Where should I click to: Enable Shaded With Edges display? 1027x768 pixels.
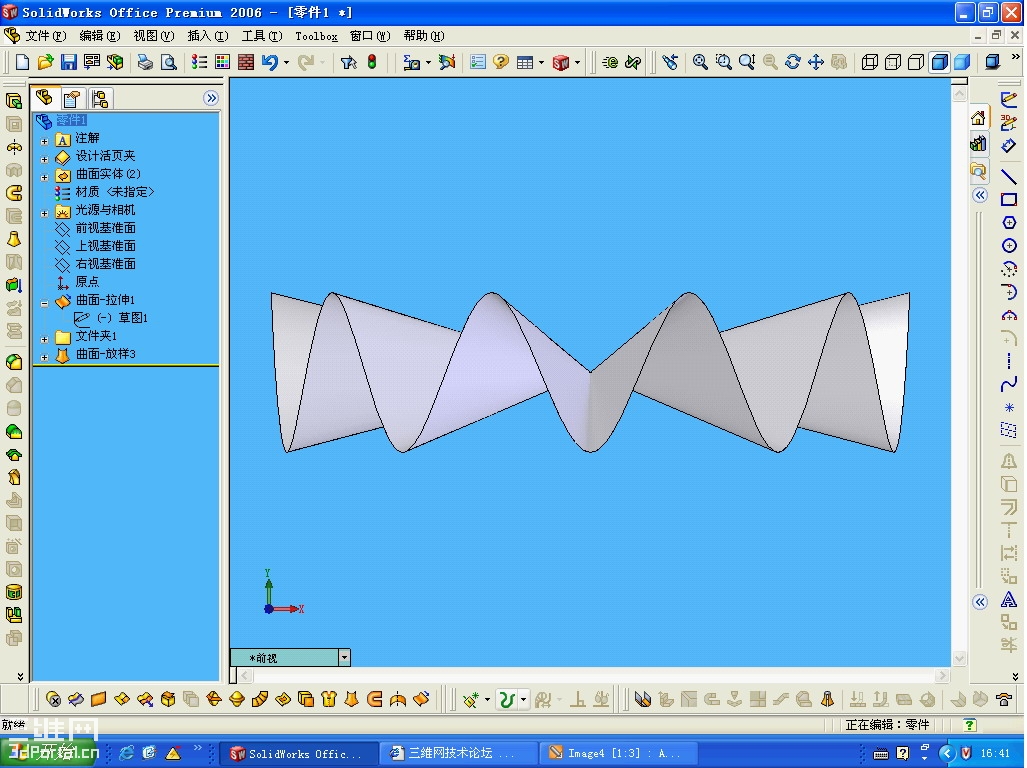tap(939, 62)
